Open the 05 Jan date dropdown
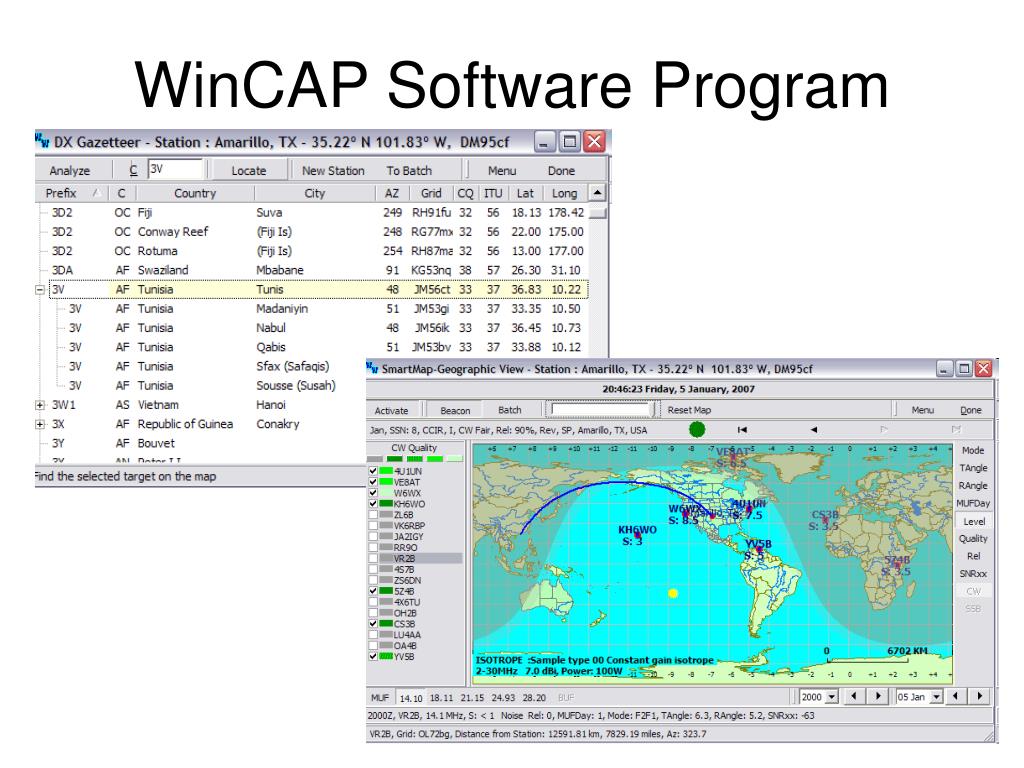Viewport: 1024px width, 768px height. coord(936,697)
